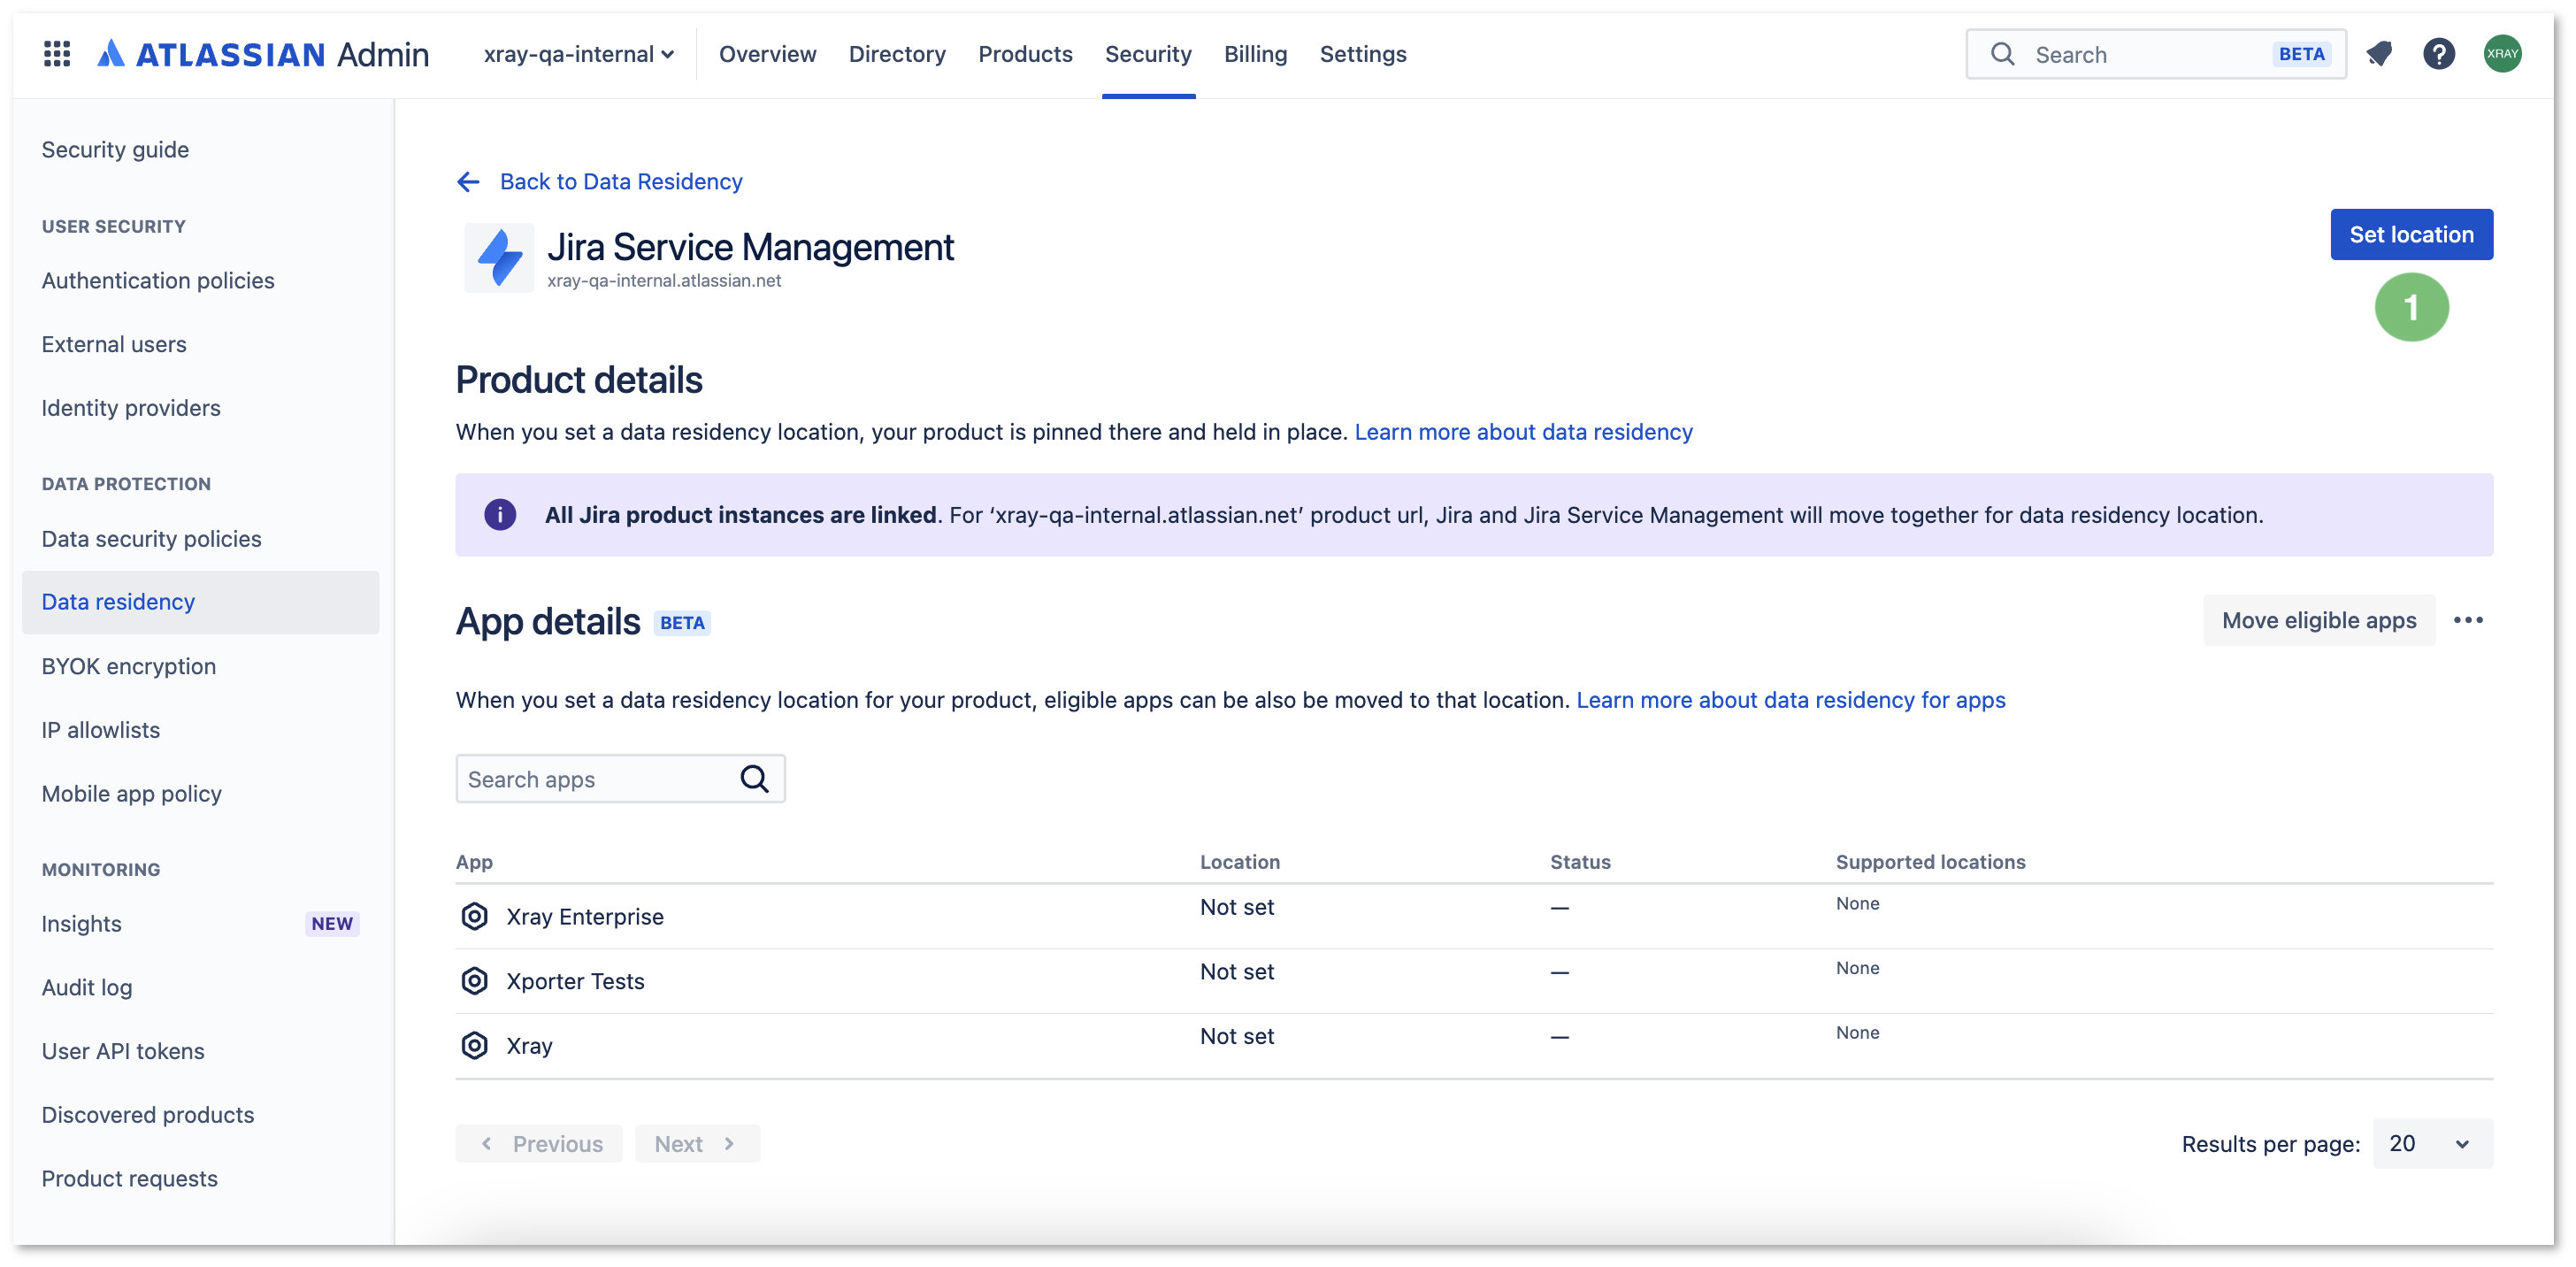Go to the Directory tab
Image resolution: width=2576 pixels, height=1267 pixels.
tap(897, 54)
